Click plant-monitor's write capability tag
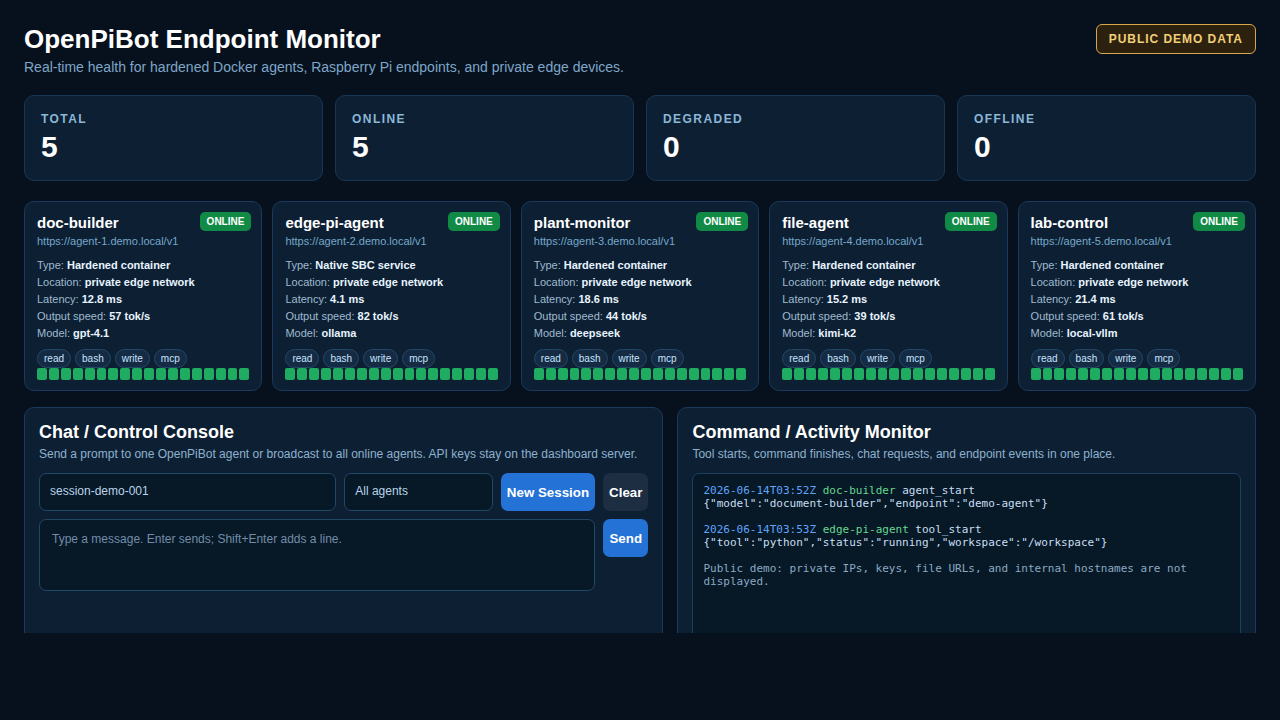The width and height of the screenshot is (1280, 720). coord(629,358)
